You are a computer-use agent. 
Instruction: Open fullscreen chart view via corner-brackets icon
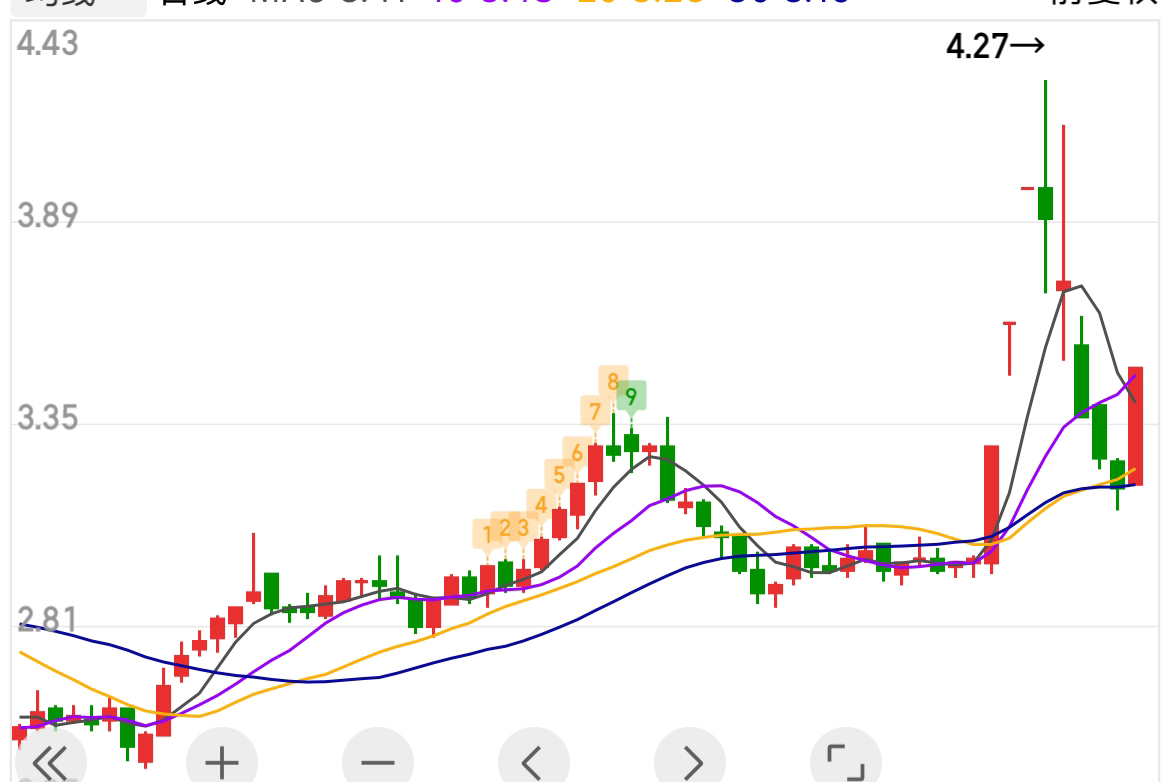(x=845, y=761)
